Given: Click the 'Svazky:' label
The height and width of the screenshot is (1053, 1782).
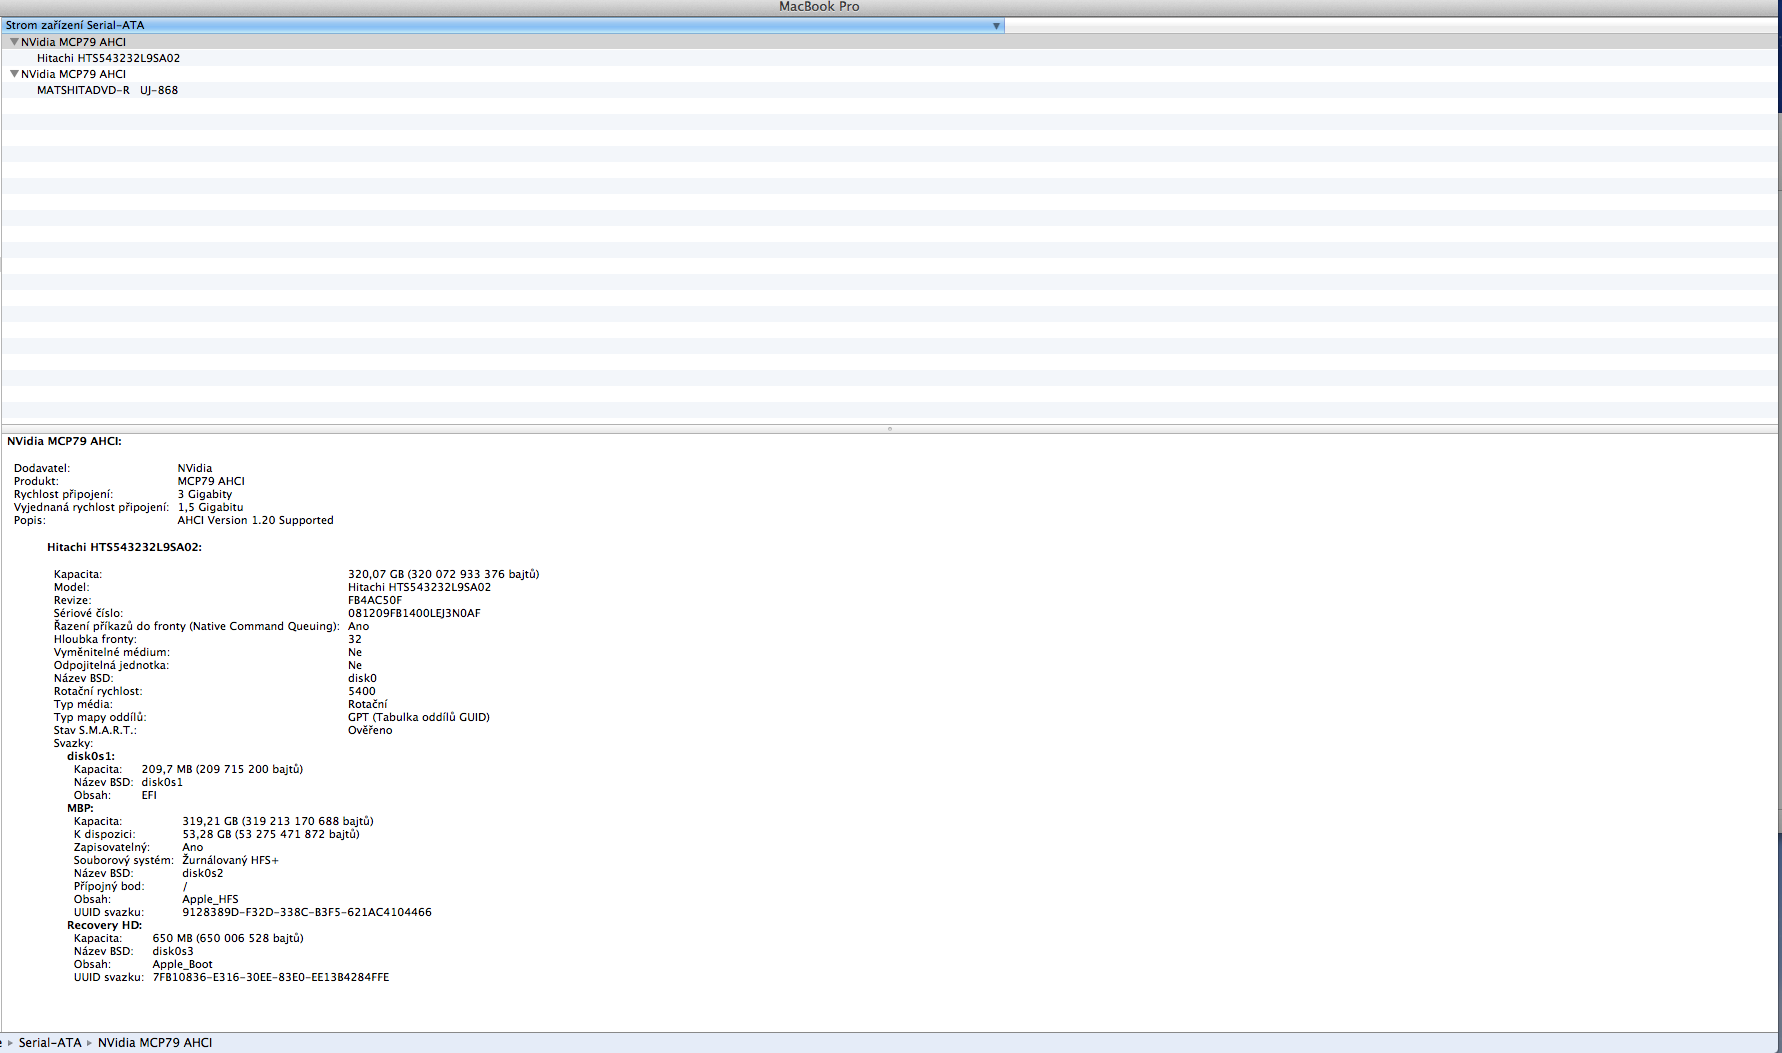Looking at the screenshot, I should pos(73,743).
